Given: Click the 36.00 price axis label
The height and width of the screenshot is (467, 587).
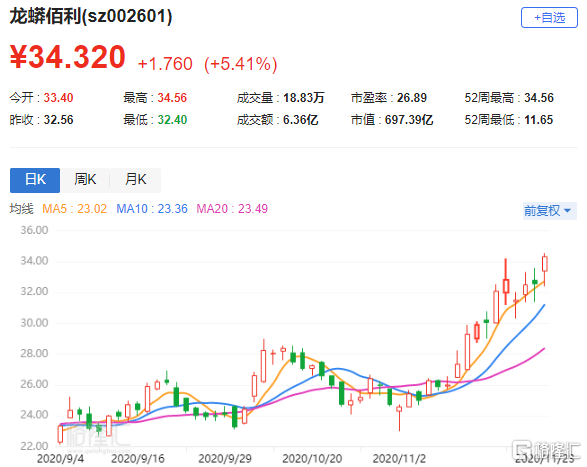Looking at the screenshot, I should [34, 230].
